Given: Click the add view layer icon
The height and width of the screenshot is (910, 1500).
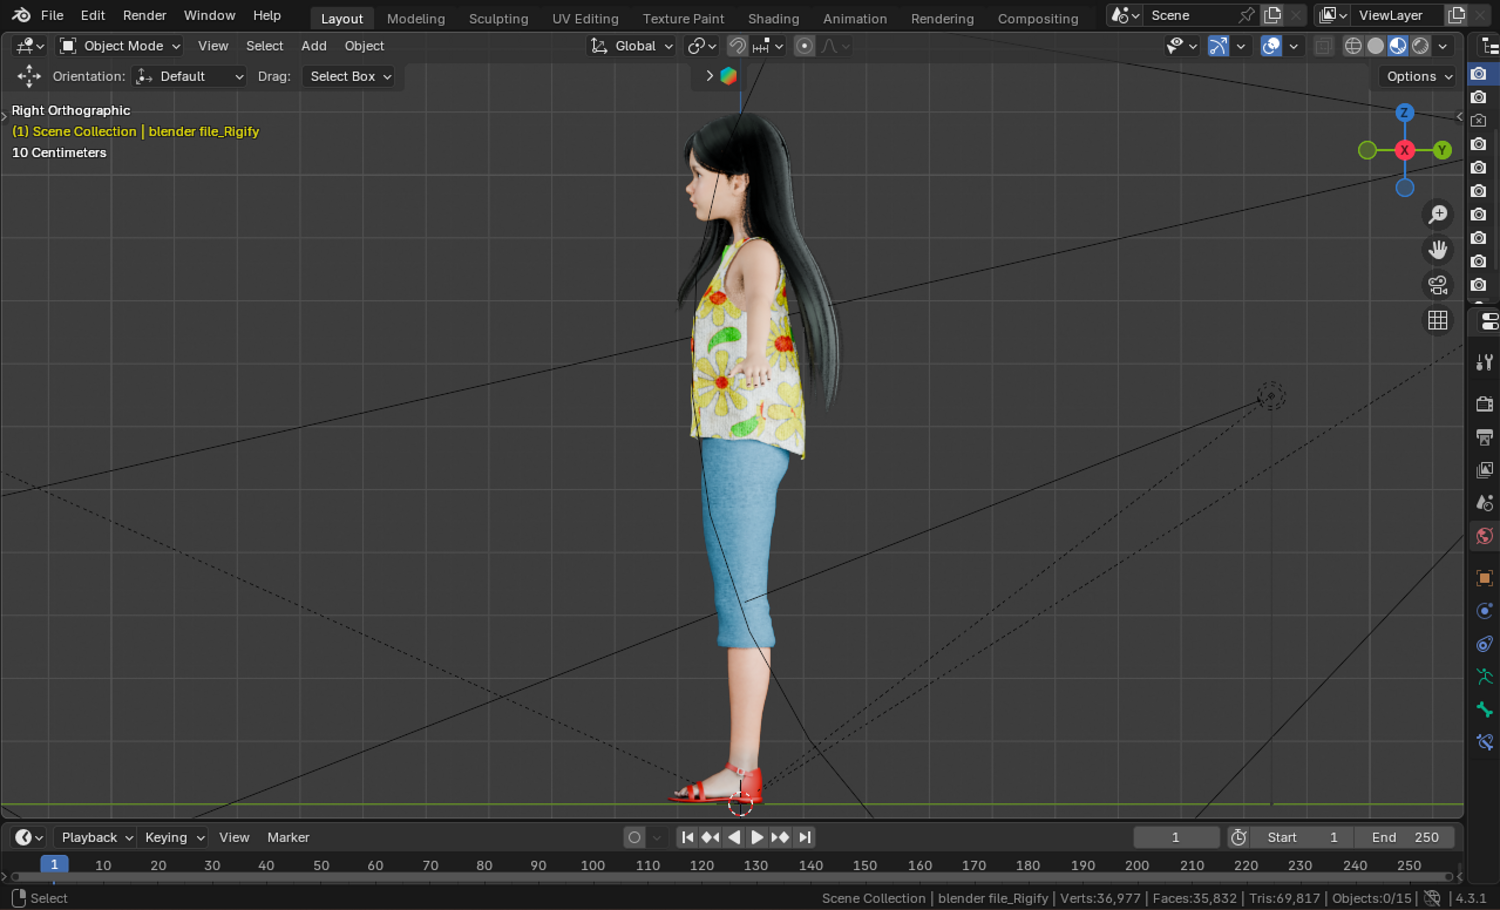Looking at the screenshot, I should pyautogui.click(x=1457, y=15).
